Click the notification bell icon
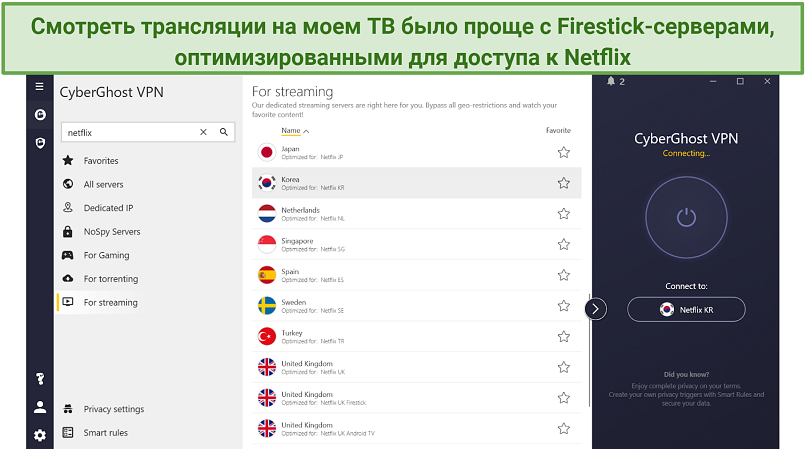The image size is (806, 449). click(x=611, y=81)
